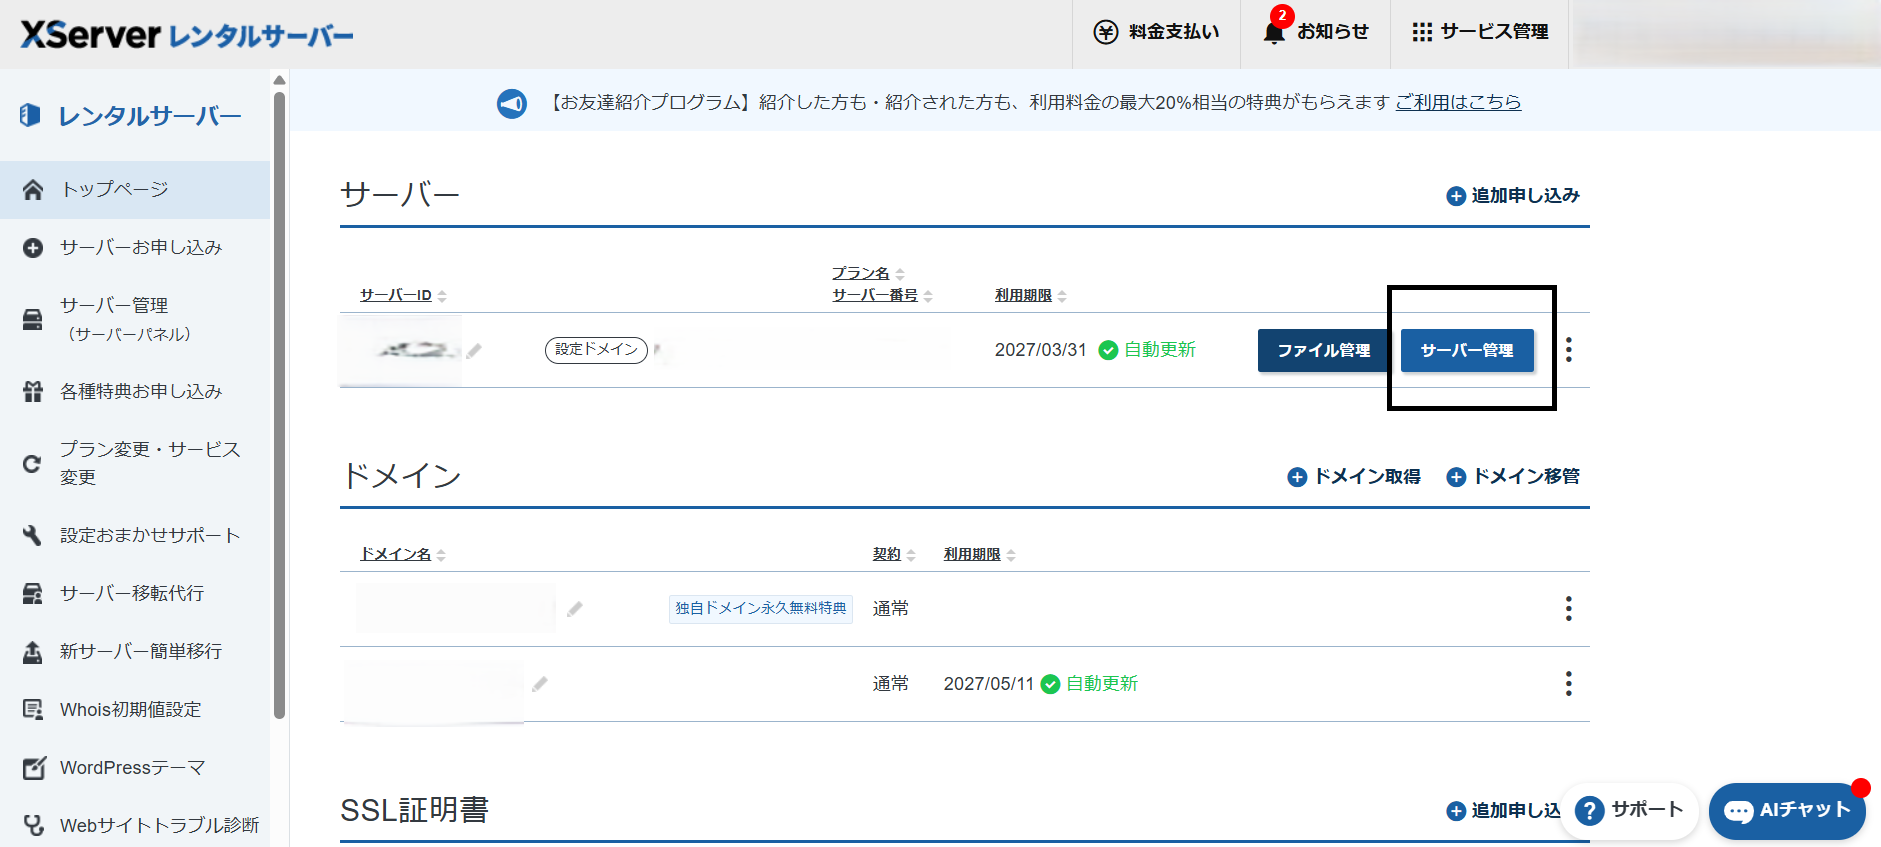Edit domain expiring 2027/05/11

click(x=540, y=684)
